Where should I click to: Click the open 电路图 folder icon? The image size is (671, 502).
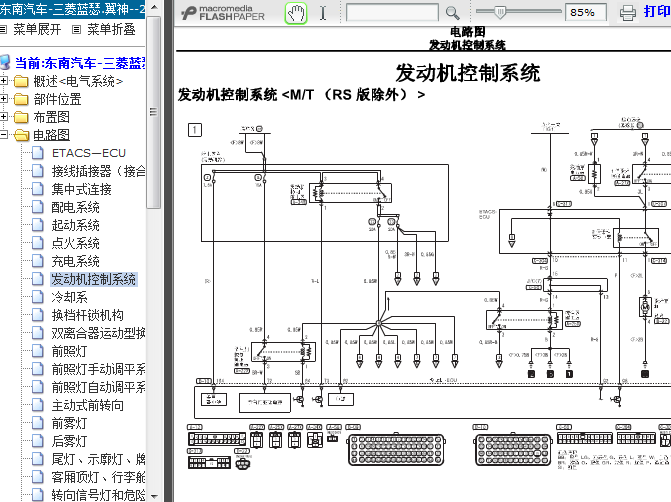tap(21, 135)
